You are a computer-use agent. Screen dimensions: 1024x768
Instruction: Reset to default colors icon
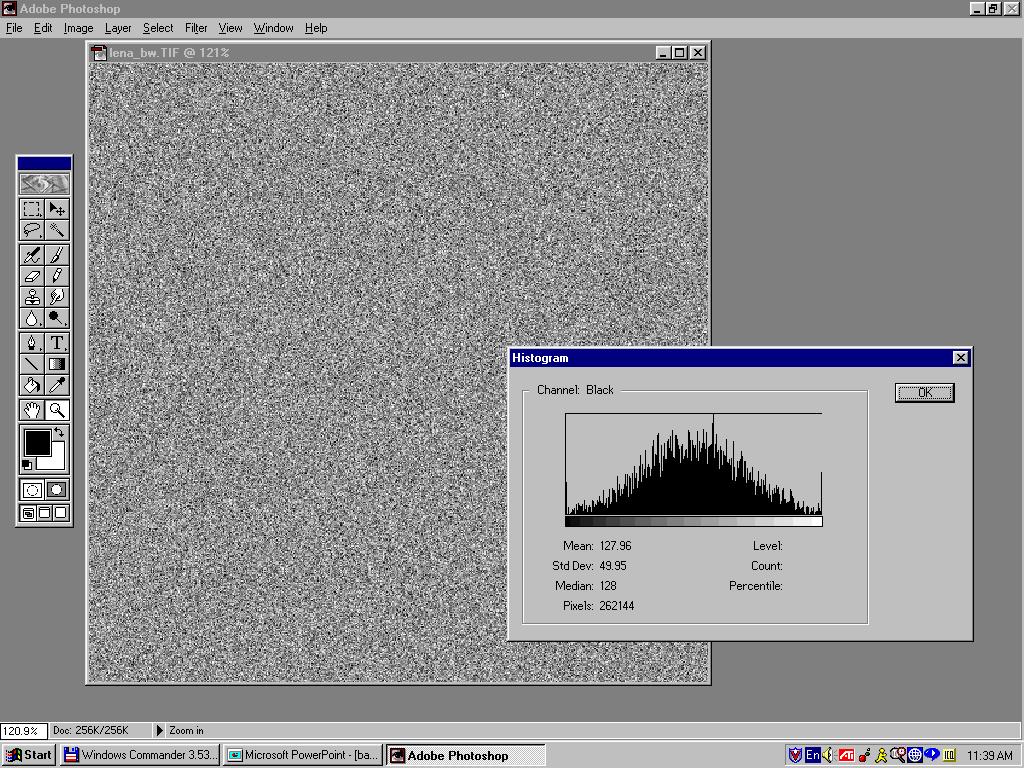pyautogui.click(x=27, y=465)
